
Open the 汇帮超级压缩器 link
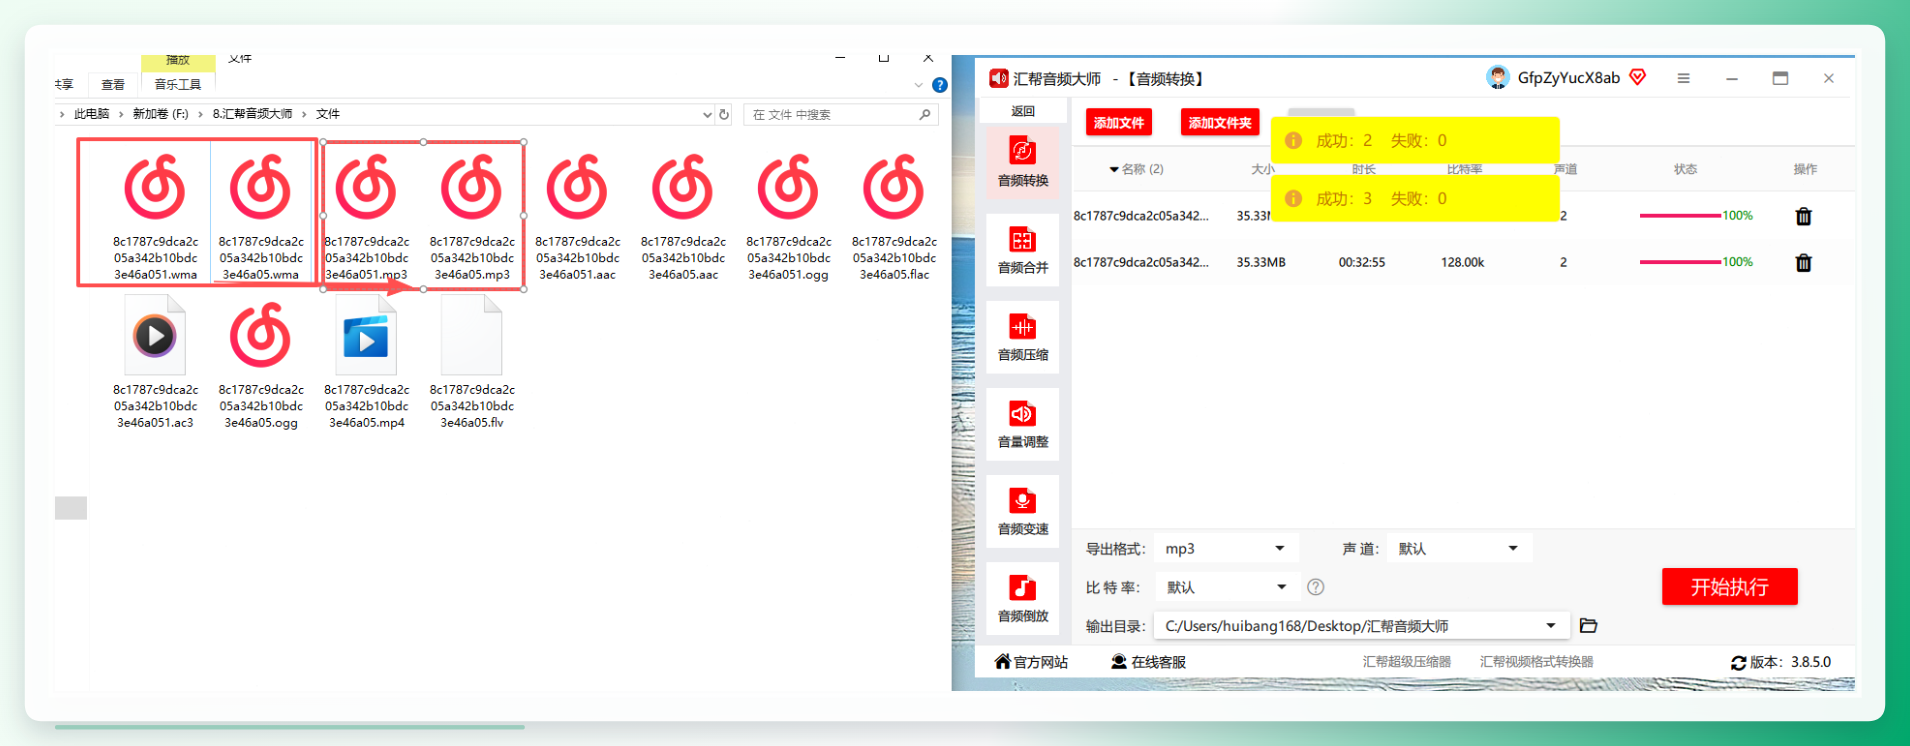[1406, 662]
